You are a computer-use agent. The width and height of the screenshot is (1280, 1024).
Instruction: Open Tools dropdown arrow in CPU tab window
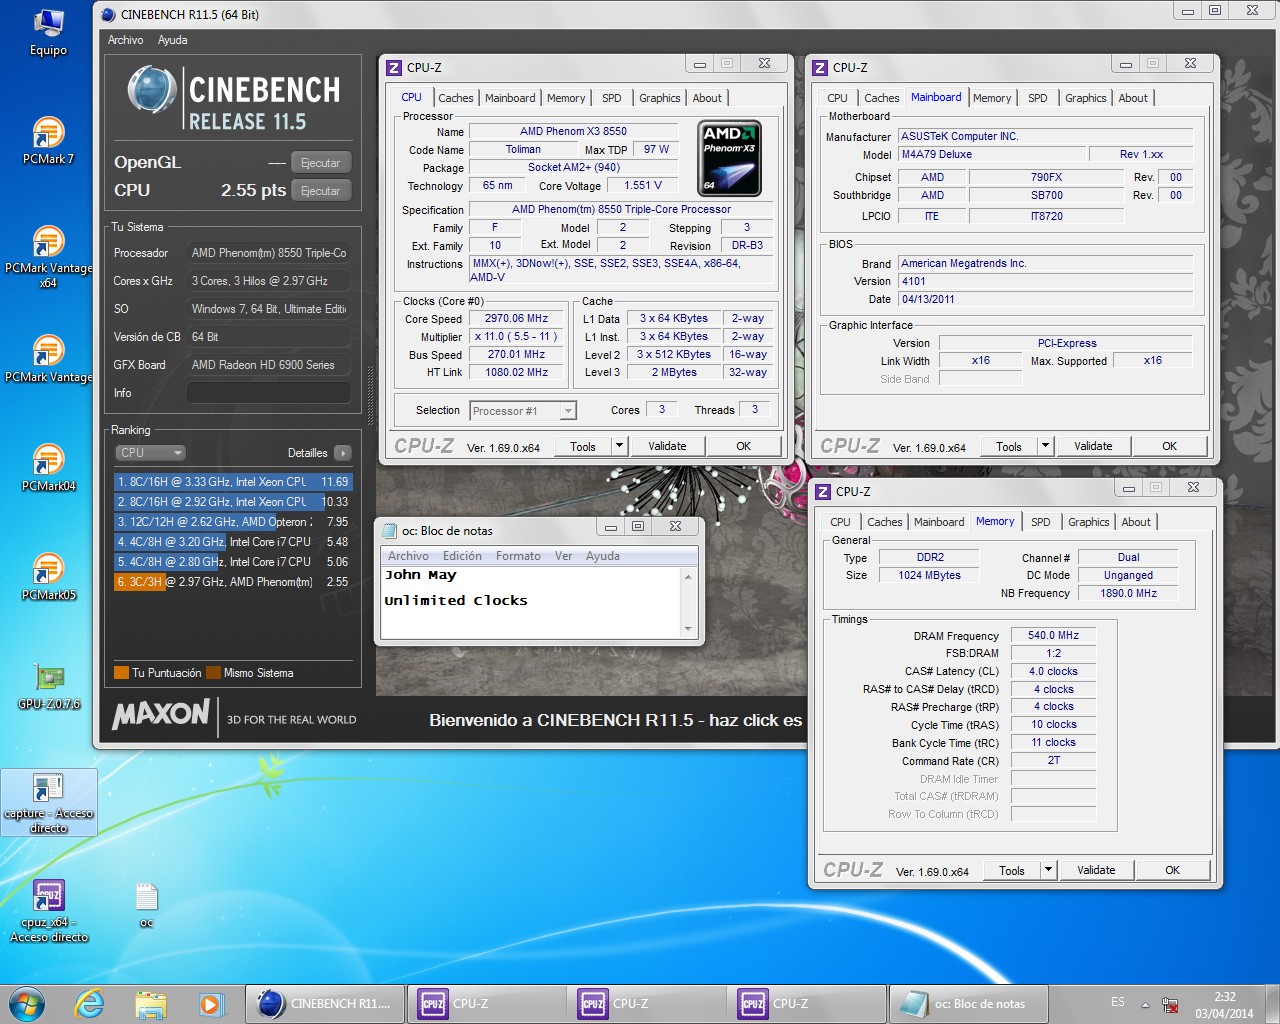pyautogui.click(x=619, y=446)
